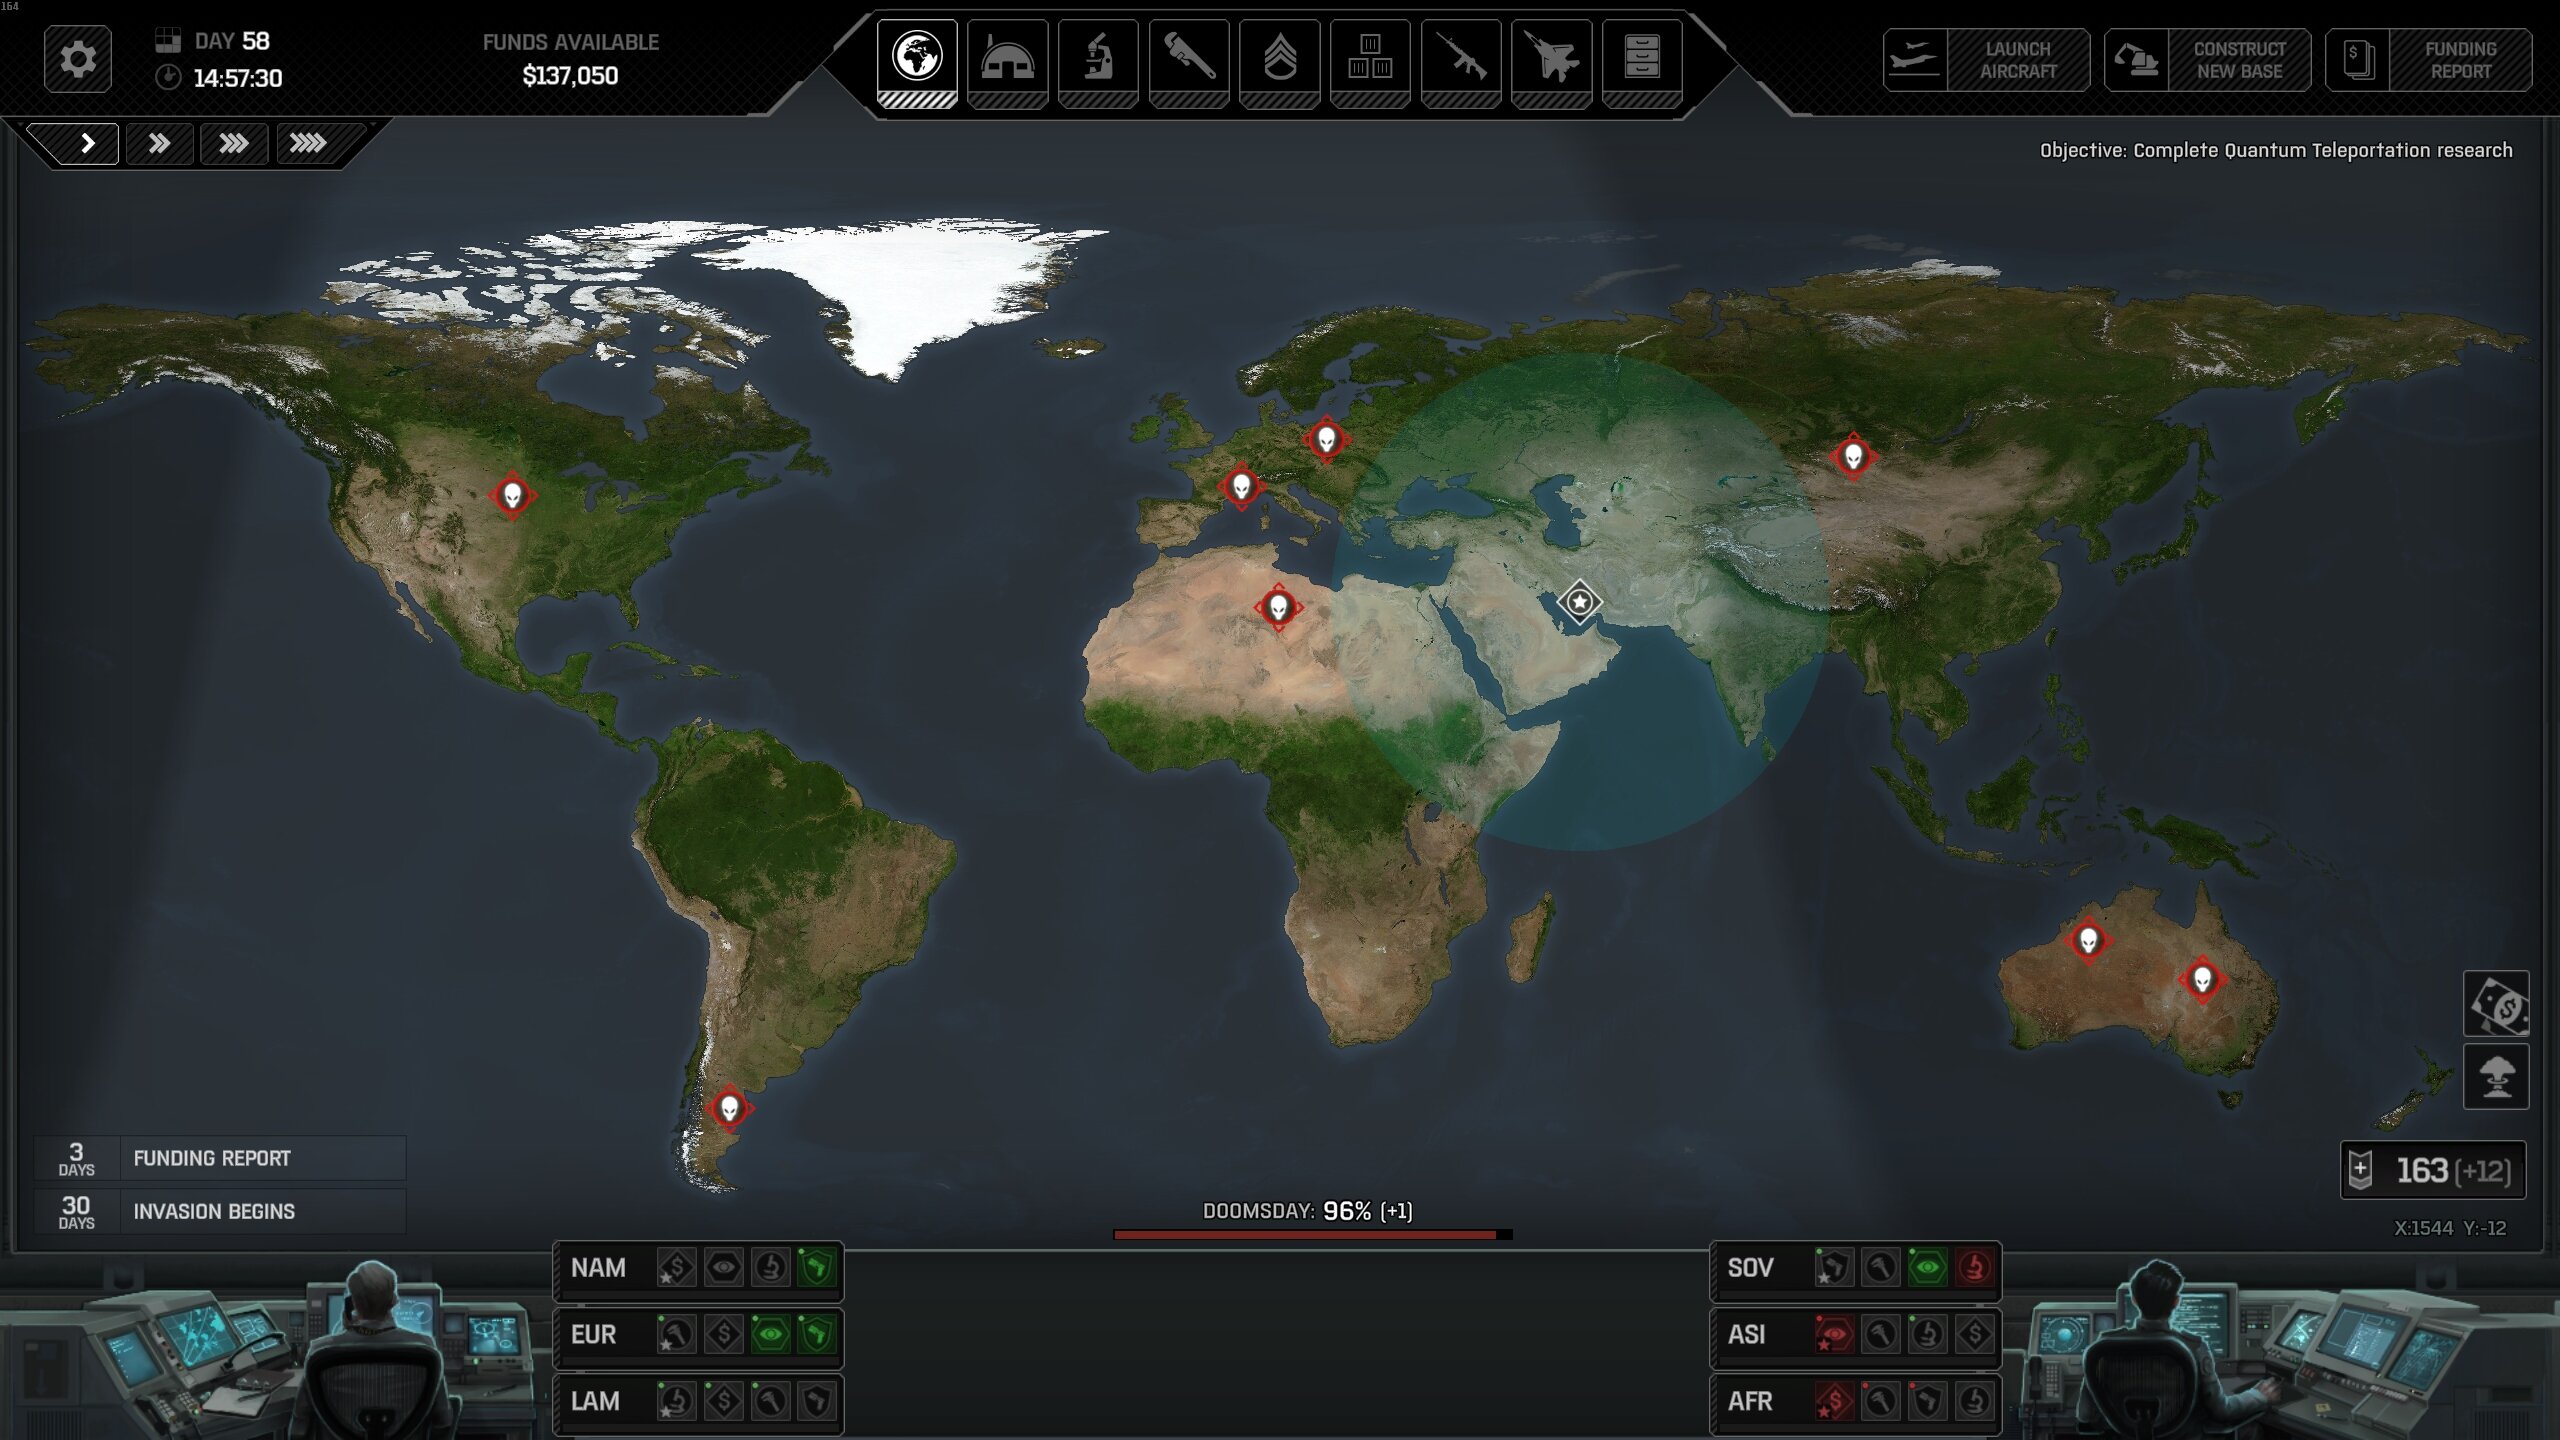Click the LAM science microscope icon
Screen dimensions: 2560x1440
tap(676, 1401)
